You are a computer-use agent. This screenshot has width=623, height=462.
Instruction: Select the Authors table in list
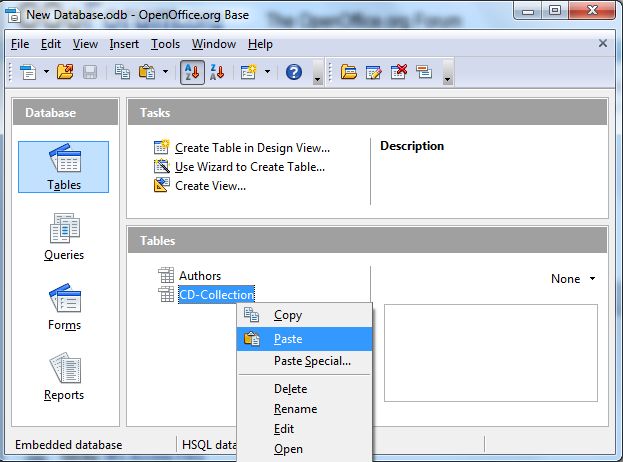click(200, 276)
